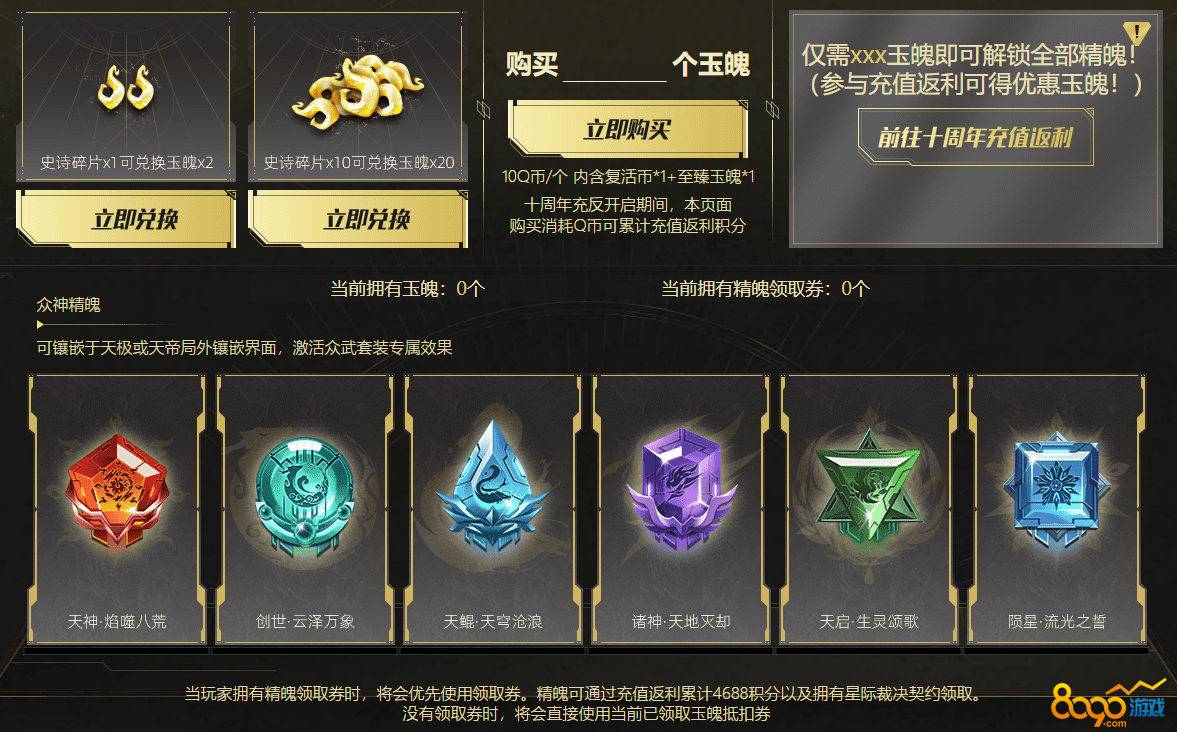Click the 当前拥有精魄领取券 count text

tap(765, 288)
